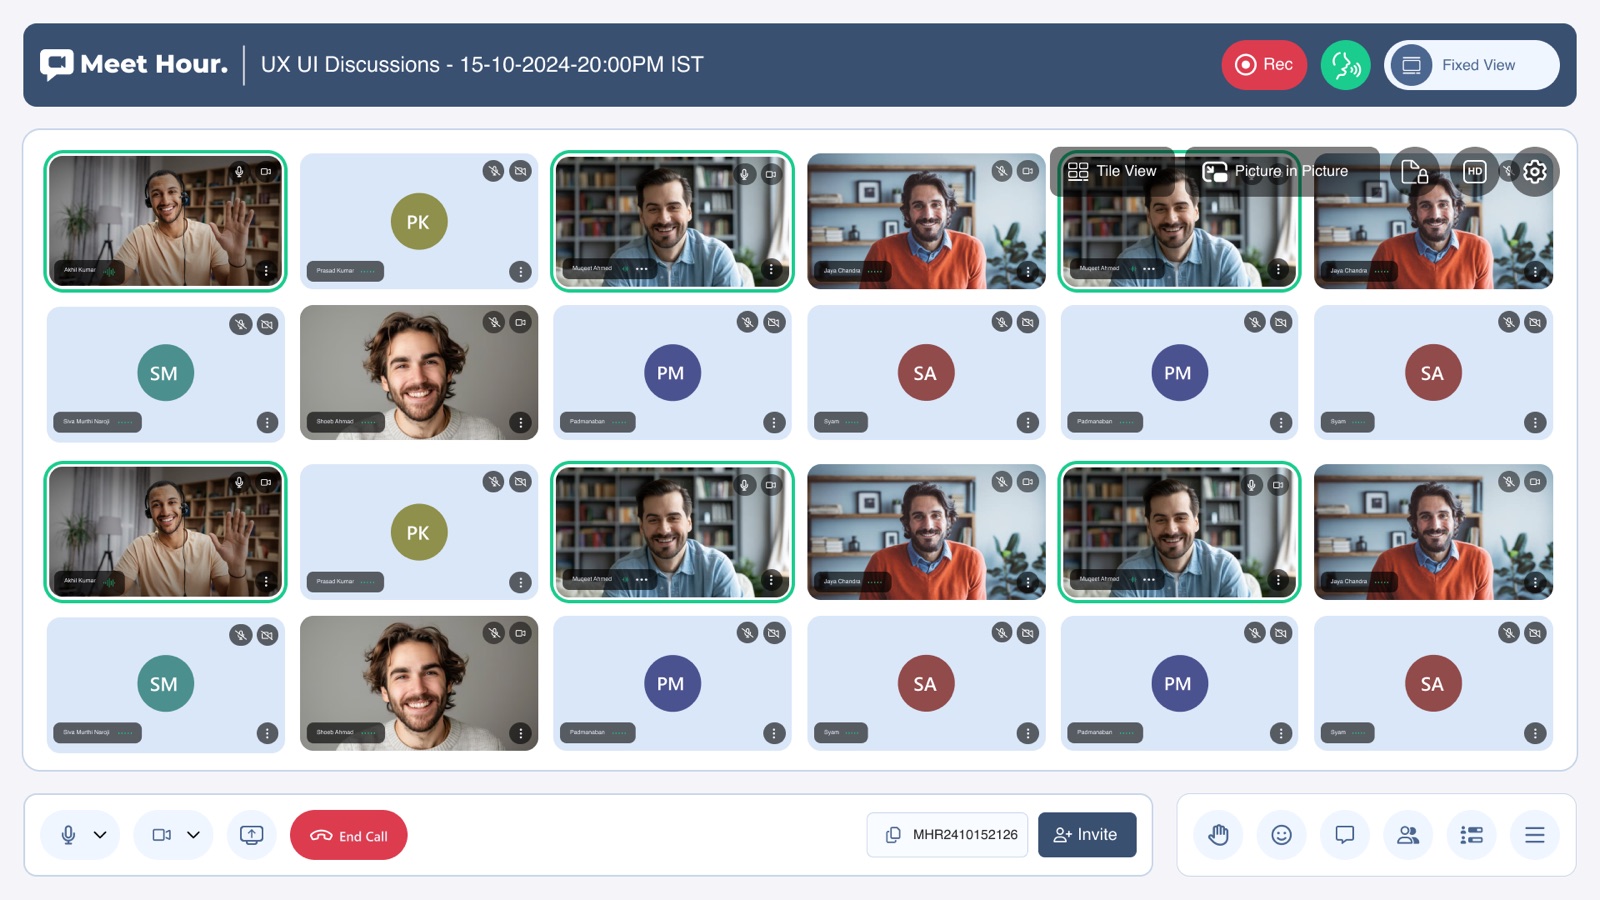Click the UX UI Discussions meeting title
Image resolution: width=1600 pixels, height=900 pixels.
(x=482, y=65)
